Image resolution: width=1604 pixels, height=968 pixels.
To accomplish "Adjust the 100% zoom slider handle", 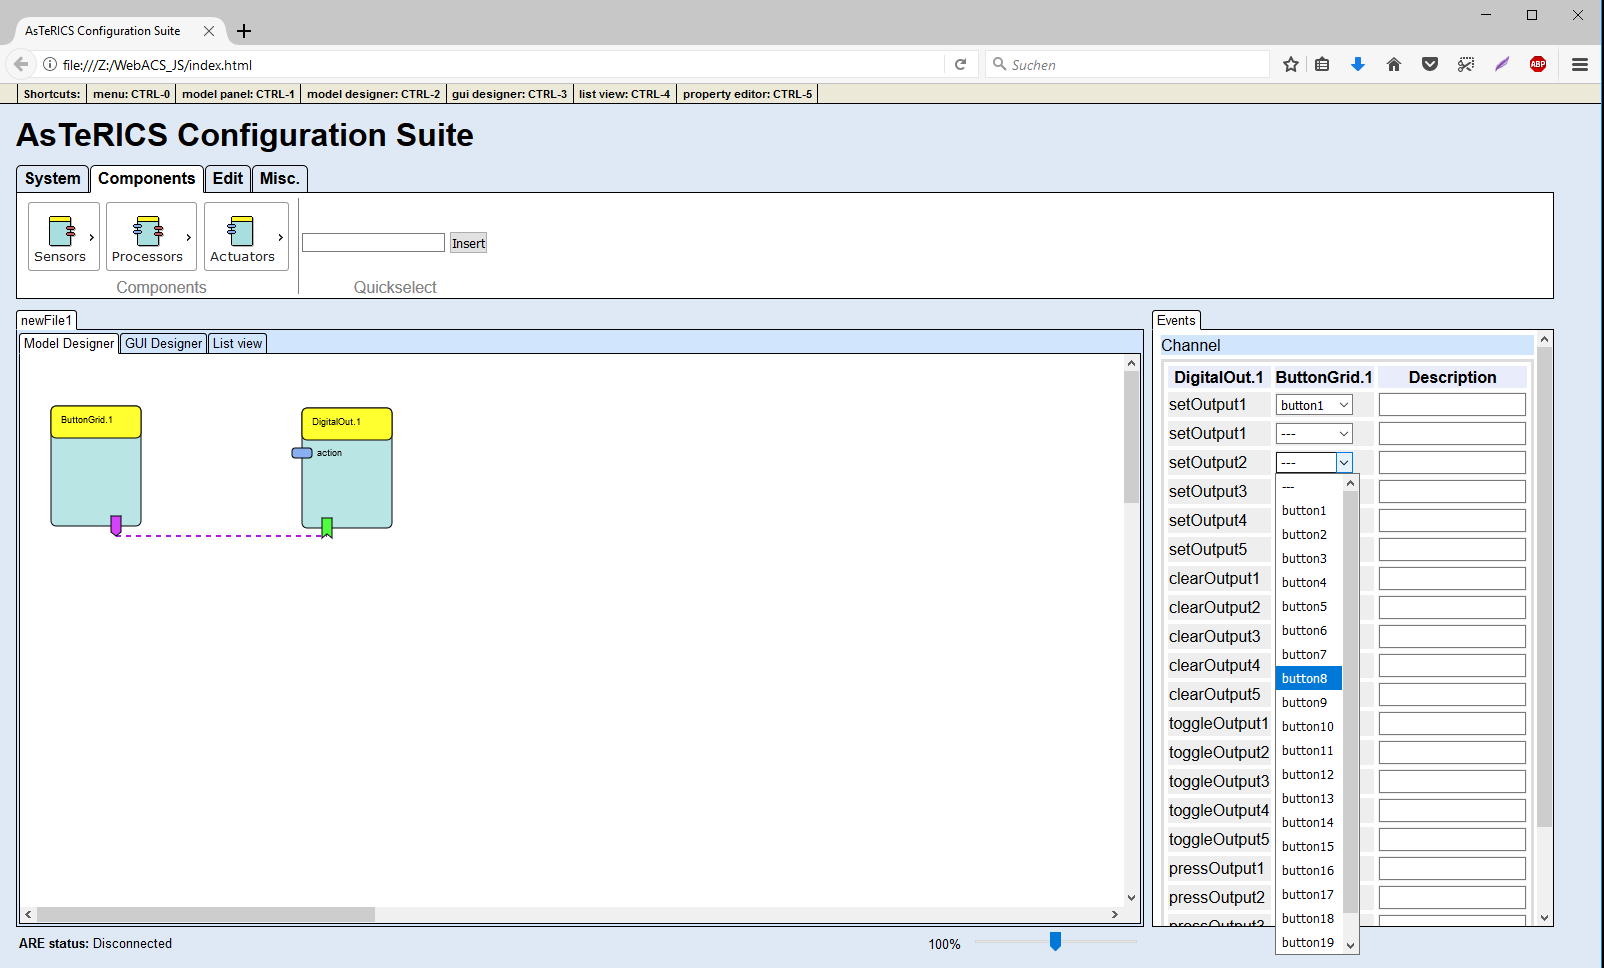I will tap(1055, 941).
